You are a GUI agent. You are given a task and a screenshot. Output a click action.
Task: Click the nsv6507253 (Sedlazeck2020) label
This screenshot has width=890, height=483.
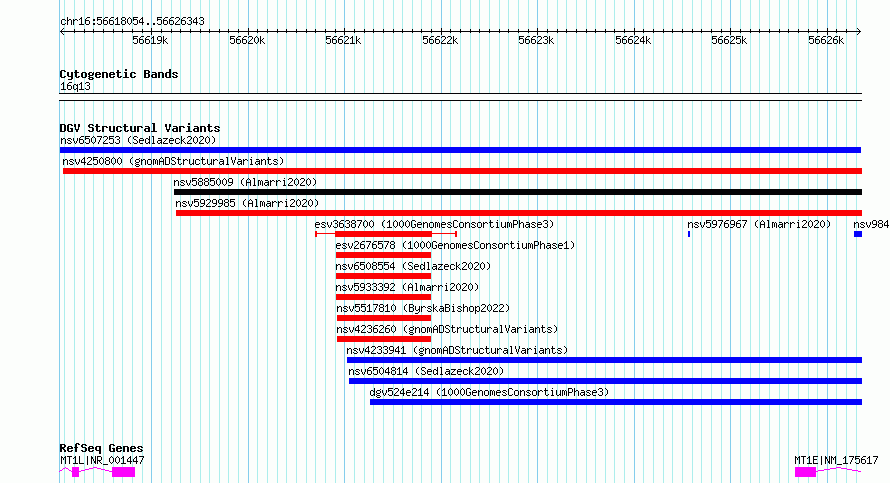(x=138, y=140)
